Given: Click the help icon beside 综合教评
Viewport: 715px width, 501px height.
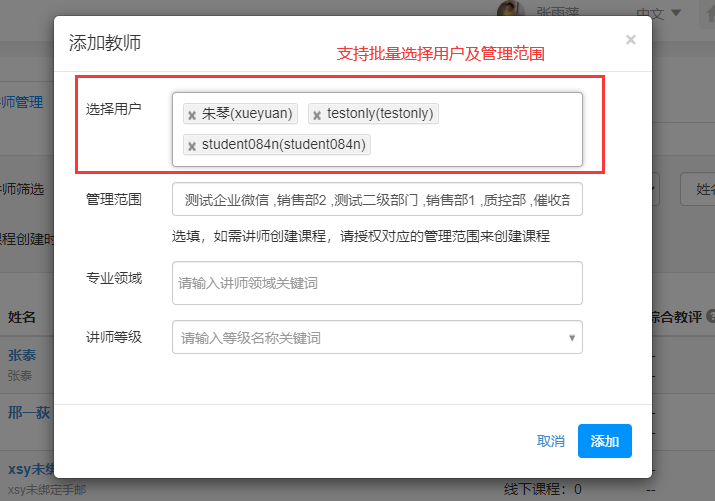Looking at the screenshot, I should click(710, 316).
